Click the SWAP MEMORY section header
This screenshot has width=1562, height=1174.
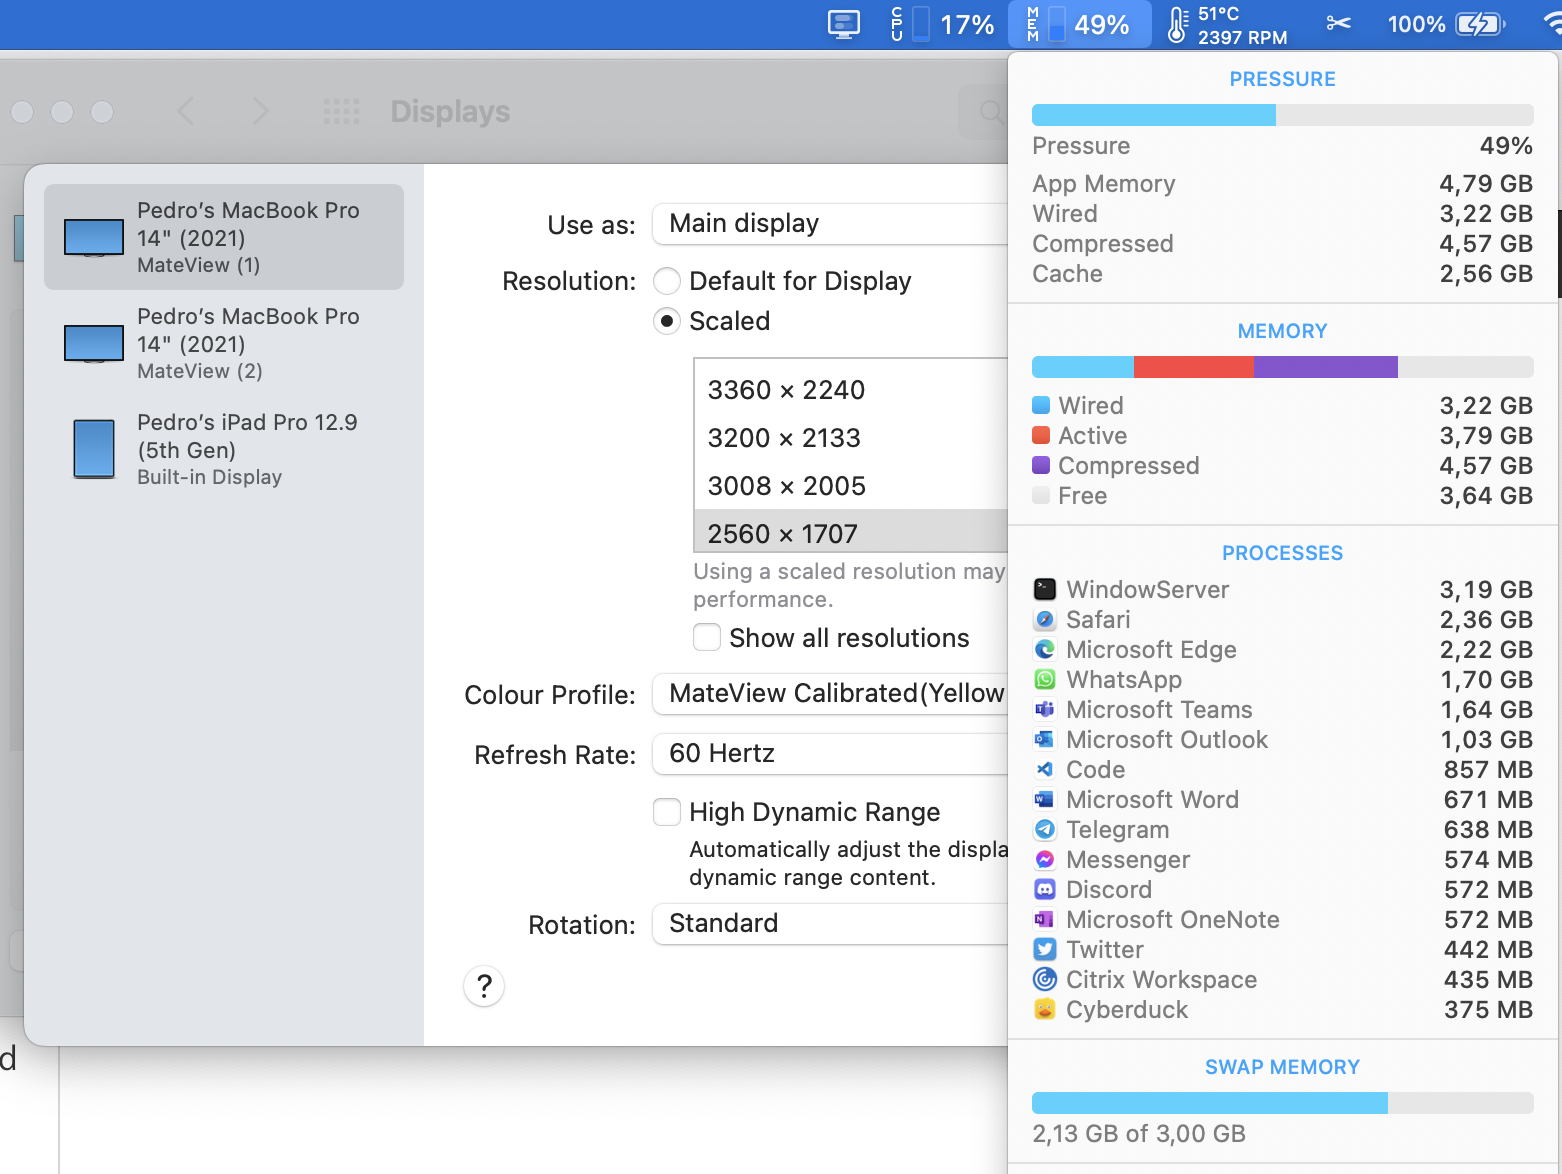click(x=1283, y=1067)
